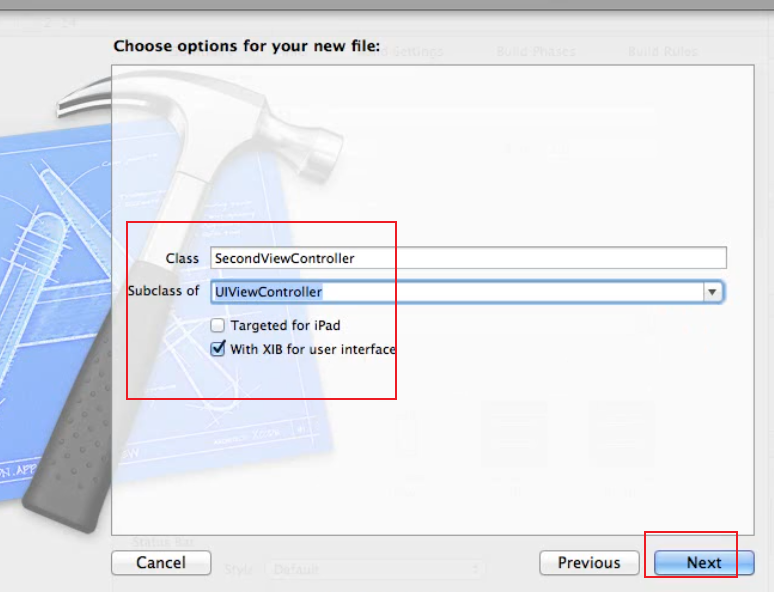The height and width of the screenshot is (592, 774).
Task: Uncheck With XIB for user interface
Action: pyautogui.click(x=218, y=349)
